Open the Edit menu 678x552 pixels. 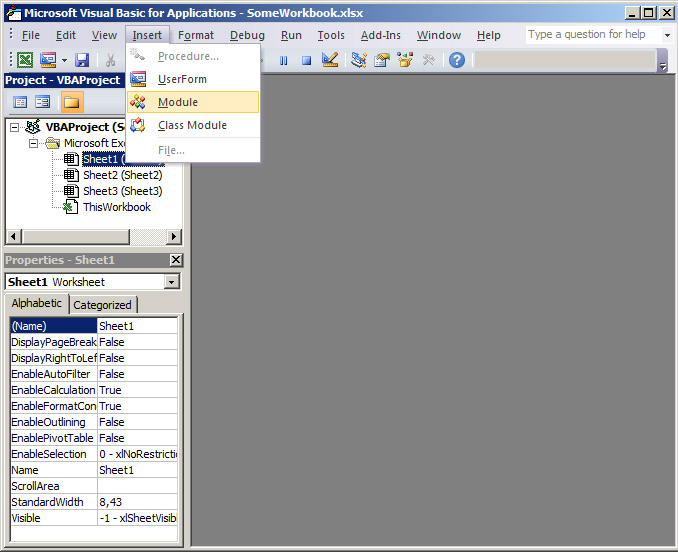coord(66,35)
